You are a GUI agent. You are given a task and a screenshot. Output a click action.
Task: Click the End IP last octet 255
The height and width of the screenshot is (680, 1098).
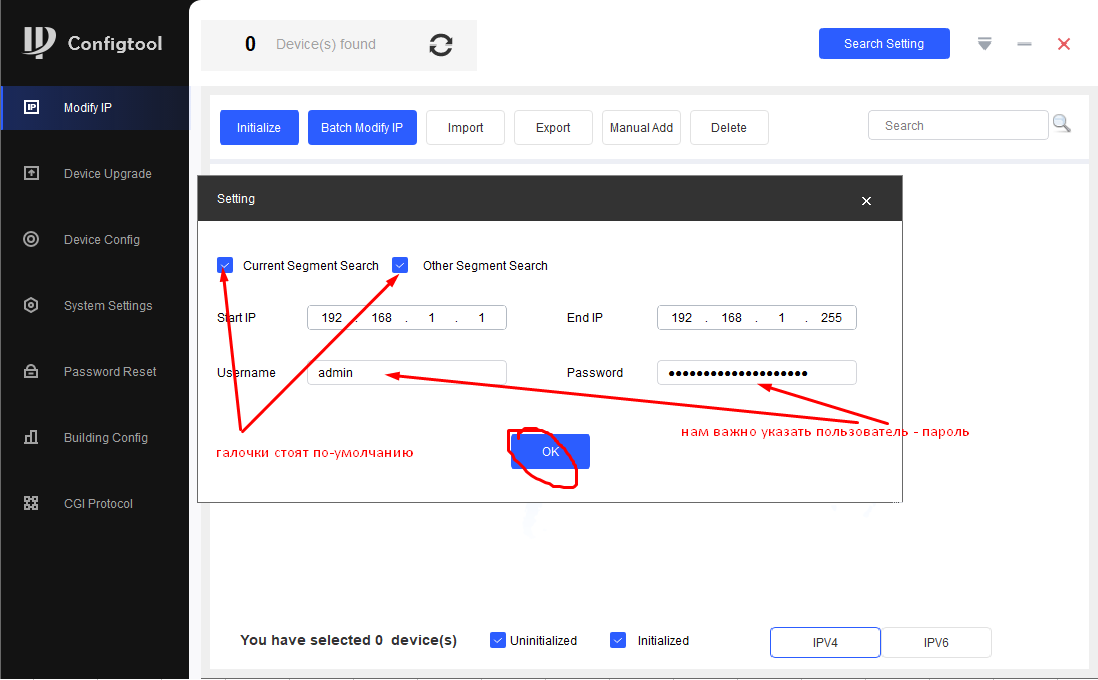pos(831,317)
